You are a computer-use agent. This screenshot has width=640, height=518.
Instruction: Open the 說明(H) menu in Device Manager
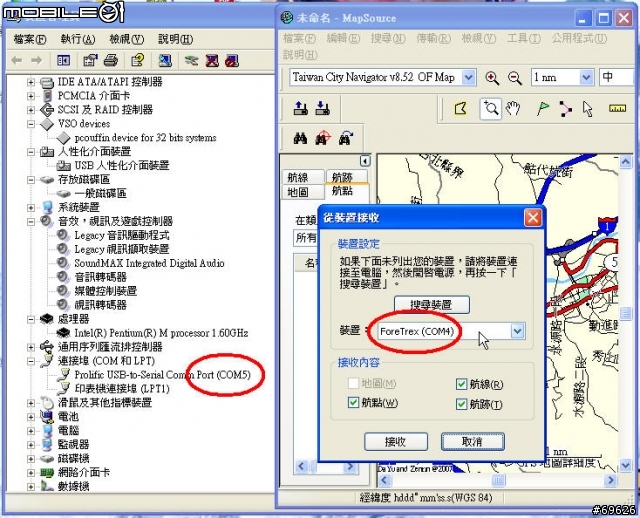[x=176, y=39]
